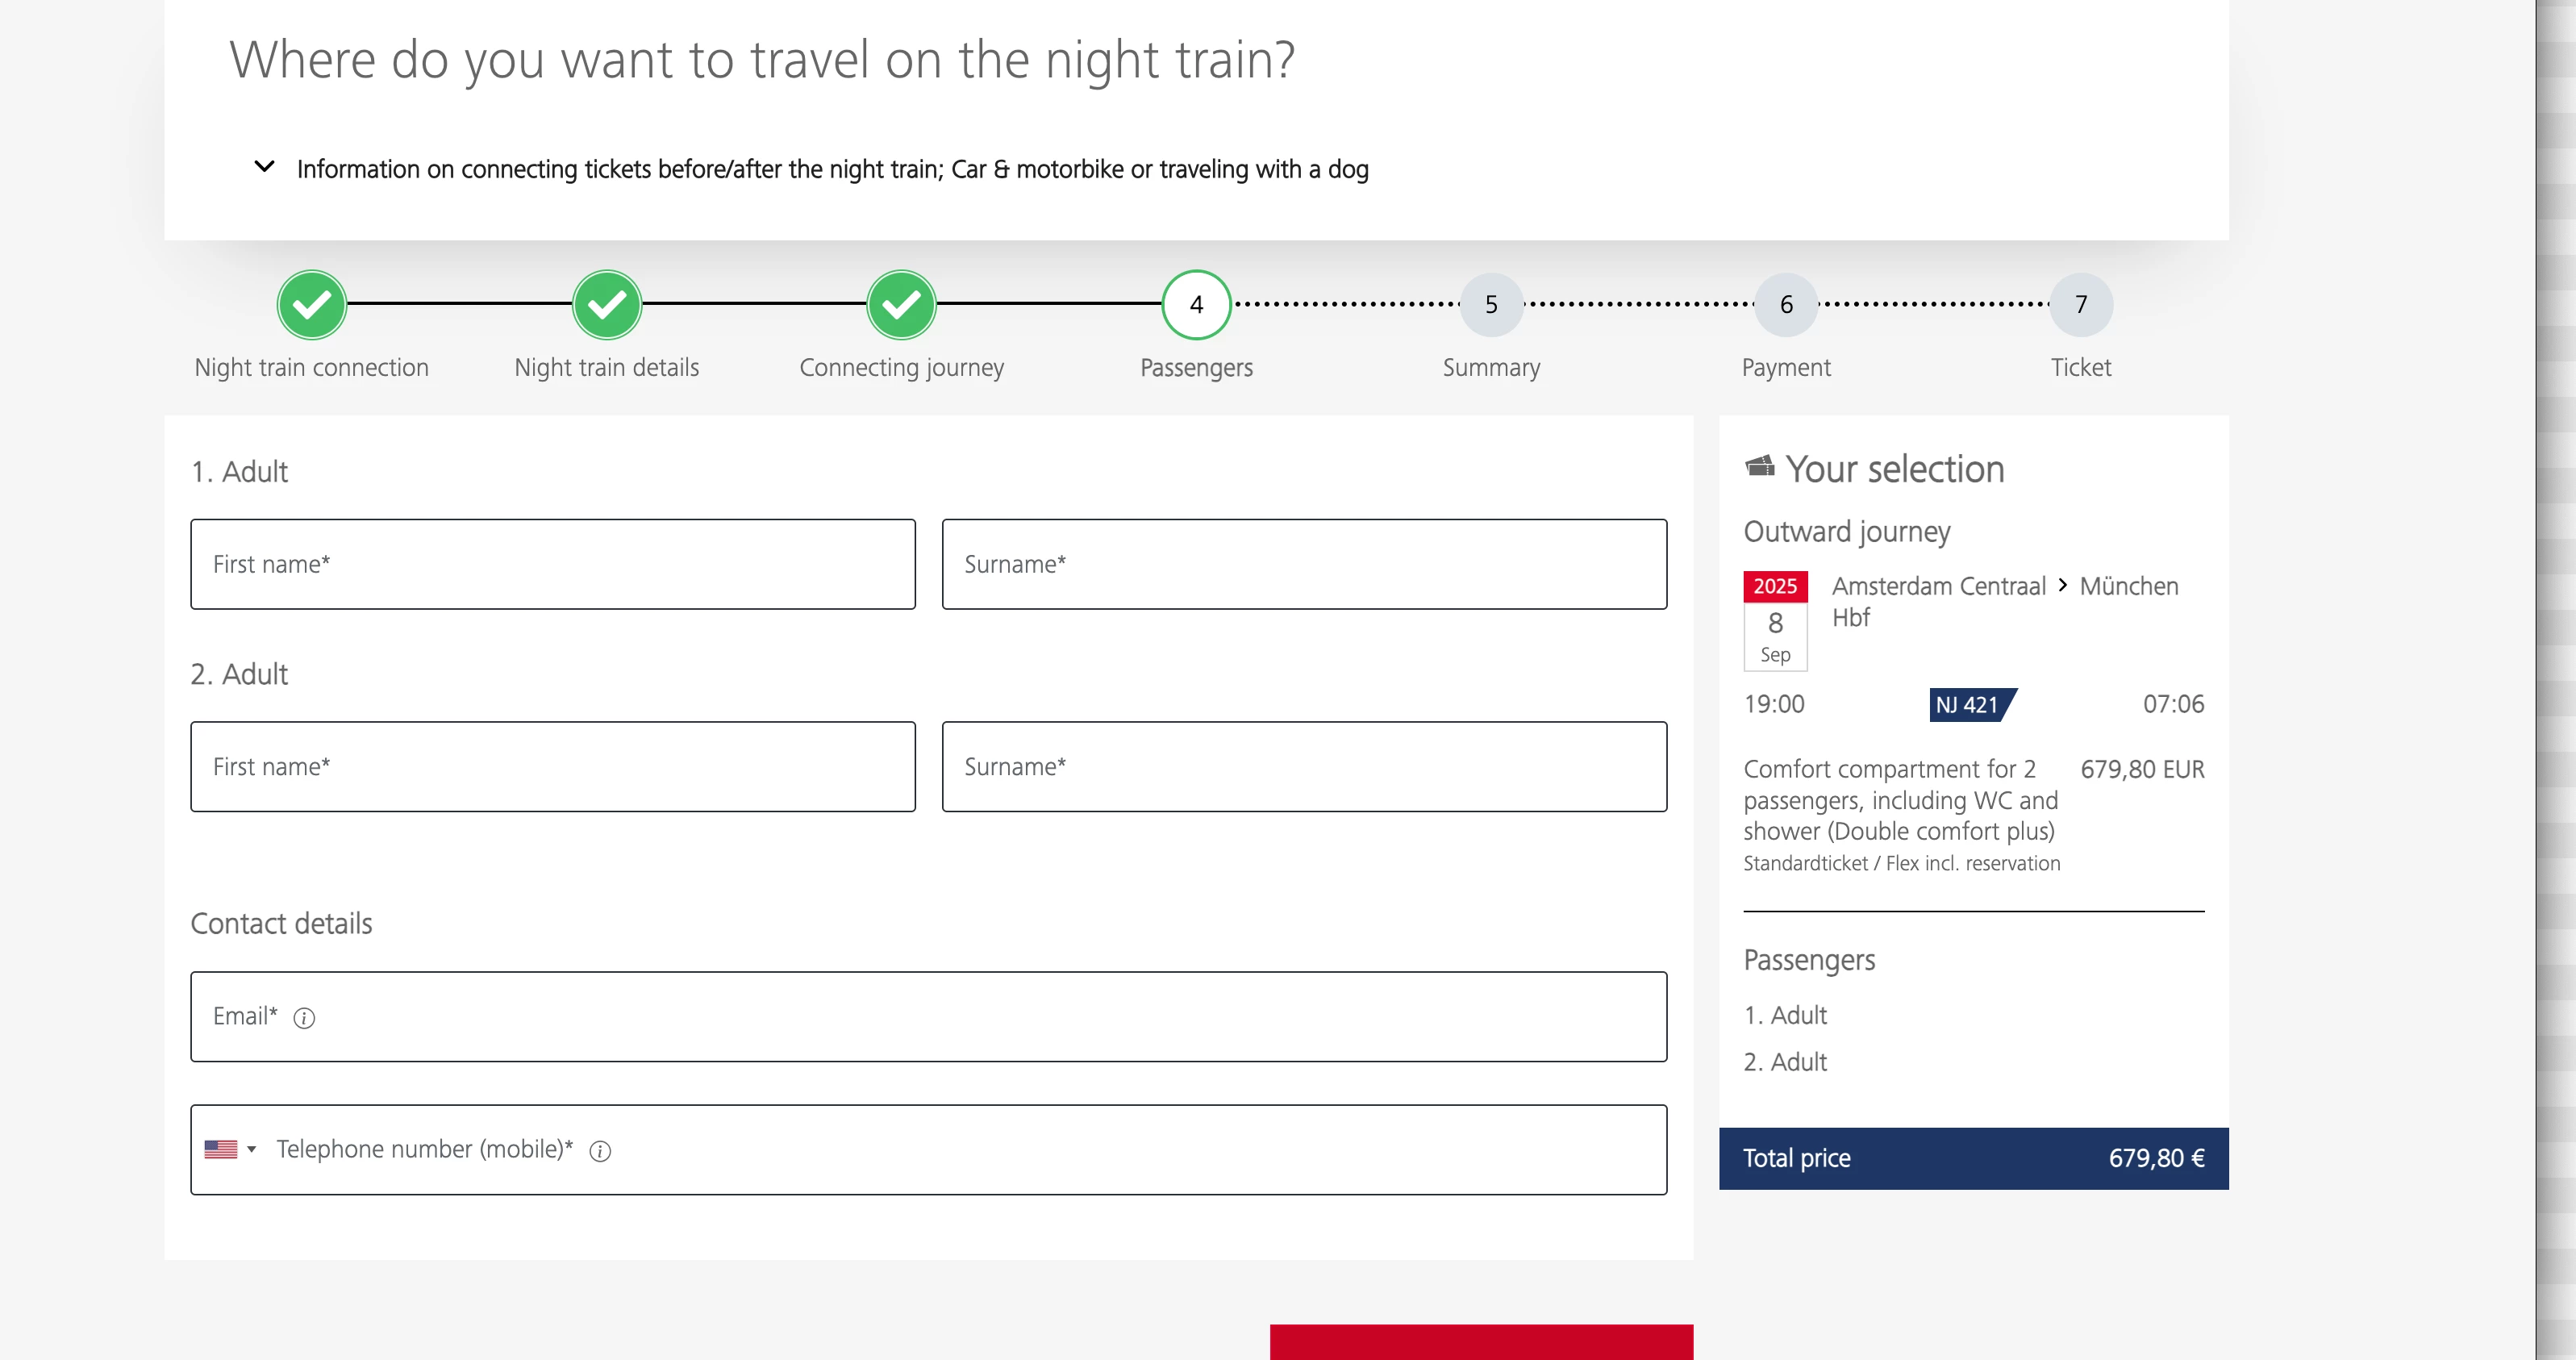
Task: Focus the first adult's First name field
Action: tap(553, 564)
